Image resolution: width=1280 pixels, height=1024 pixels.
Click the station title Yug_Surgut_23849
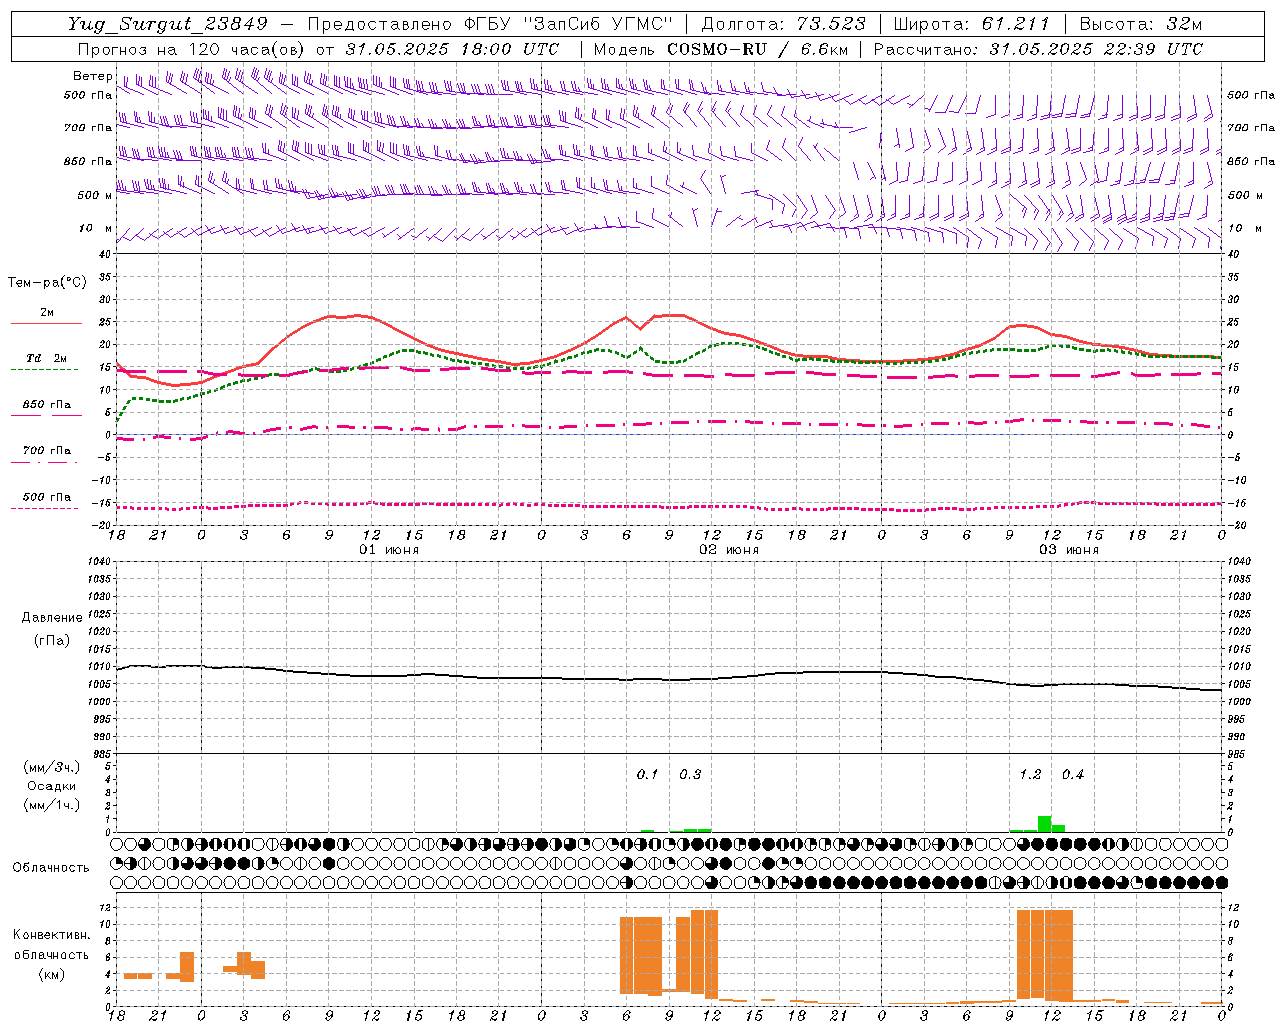pos(168,24)
